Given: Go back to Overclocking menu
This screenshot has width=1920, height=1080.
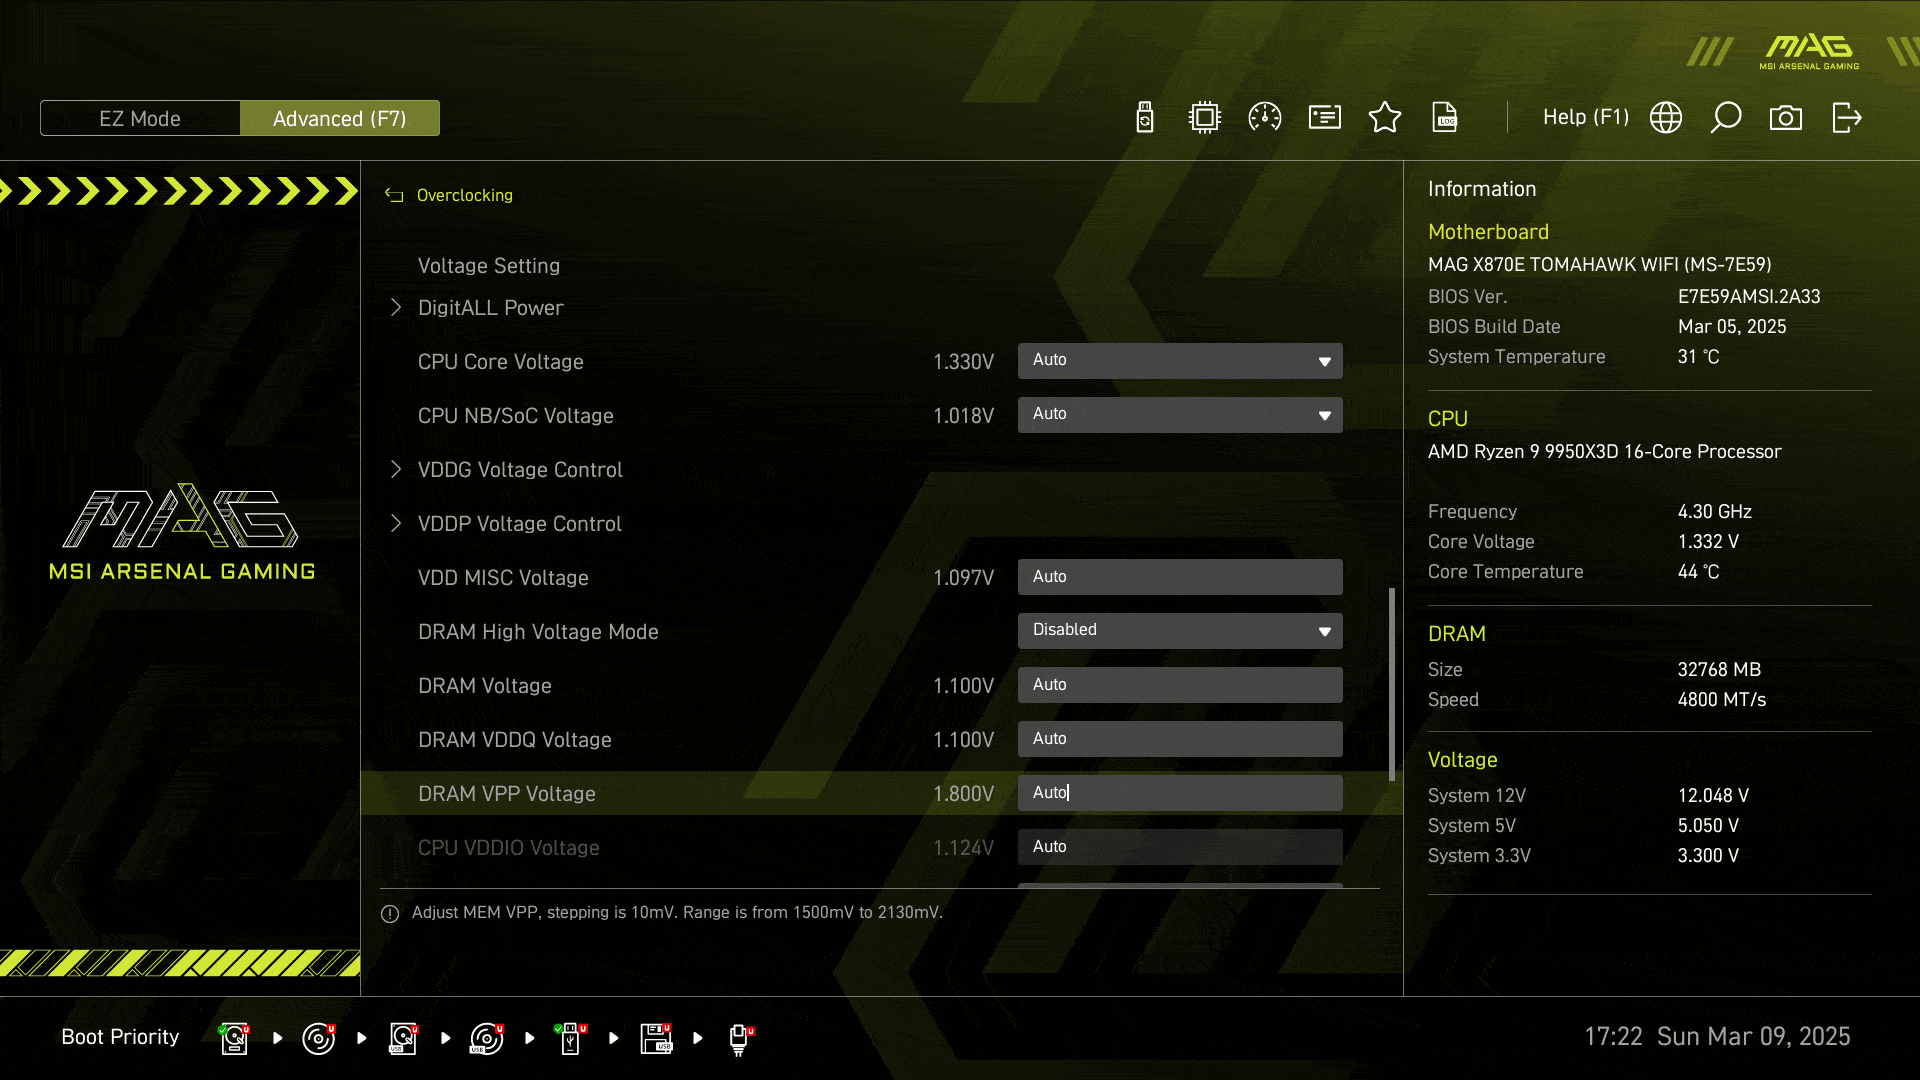Looking at the screenshot, I should pyautogui.click(x=464, y=195).
